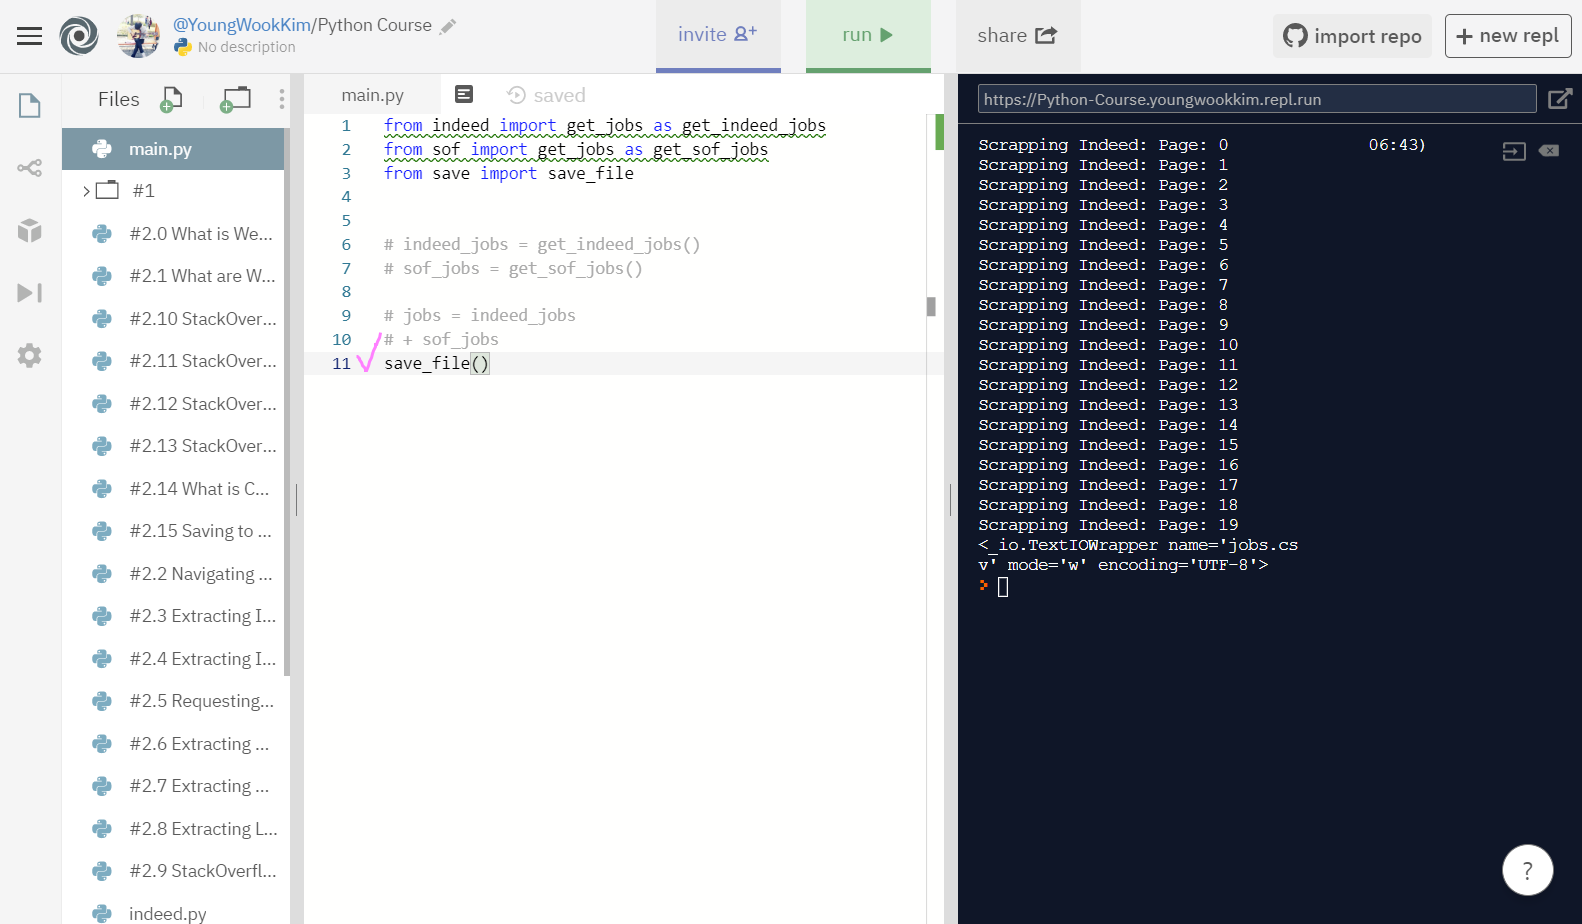Viewport: 1582px width, 924px height.
Task: Click the Repl.it spiral logo
Action: tap(79, 36)
